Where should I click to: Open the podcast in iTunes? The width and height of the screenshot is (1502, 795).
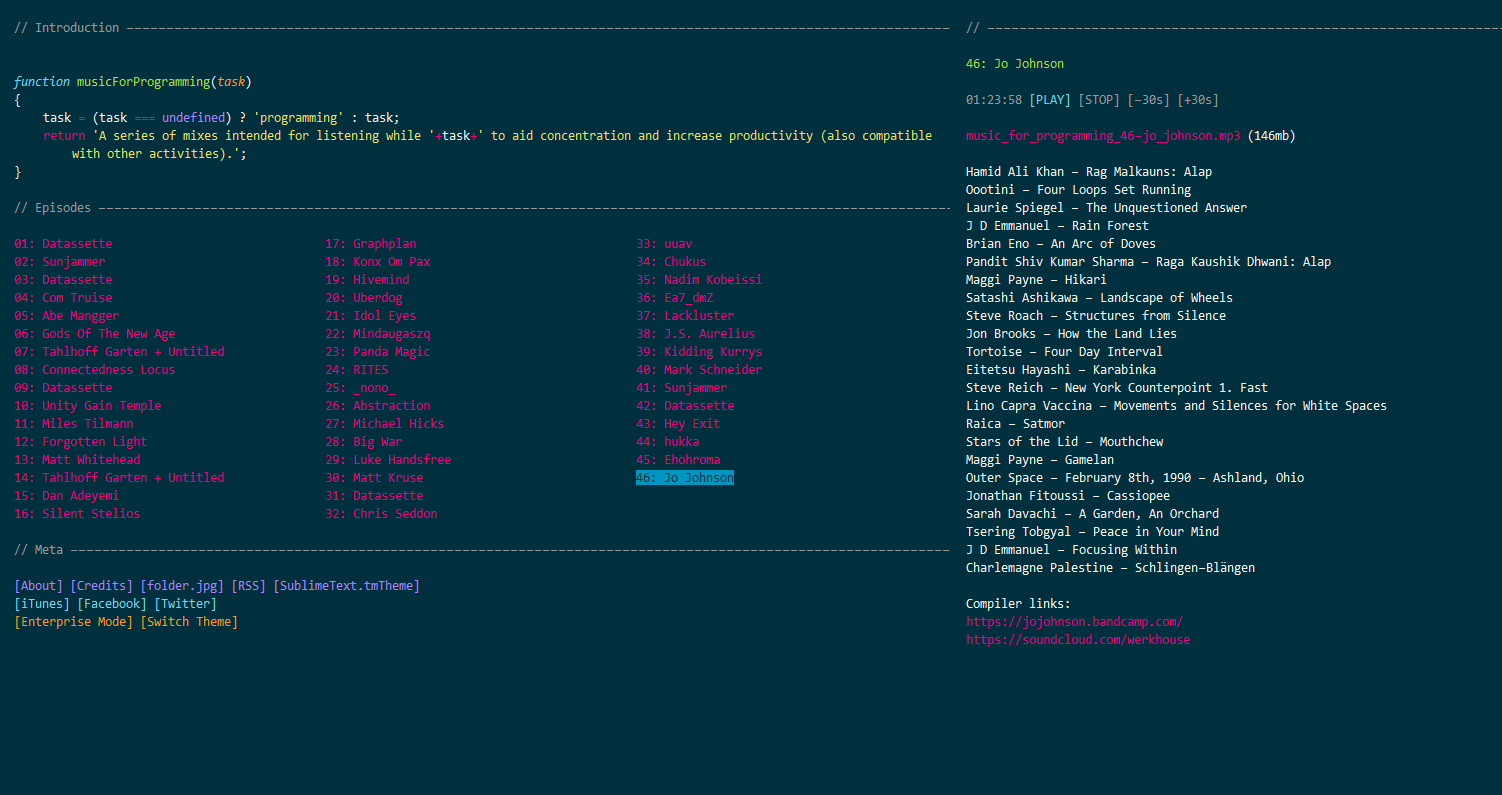pos(41,603)
